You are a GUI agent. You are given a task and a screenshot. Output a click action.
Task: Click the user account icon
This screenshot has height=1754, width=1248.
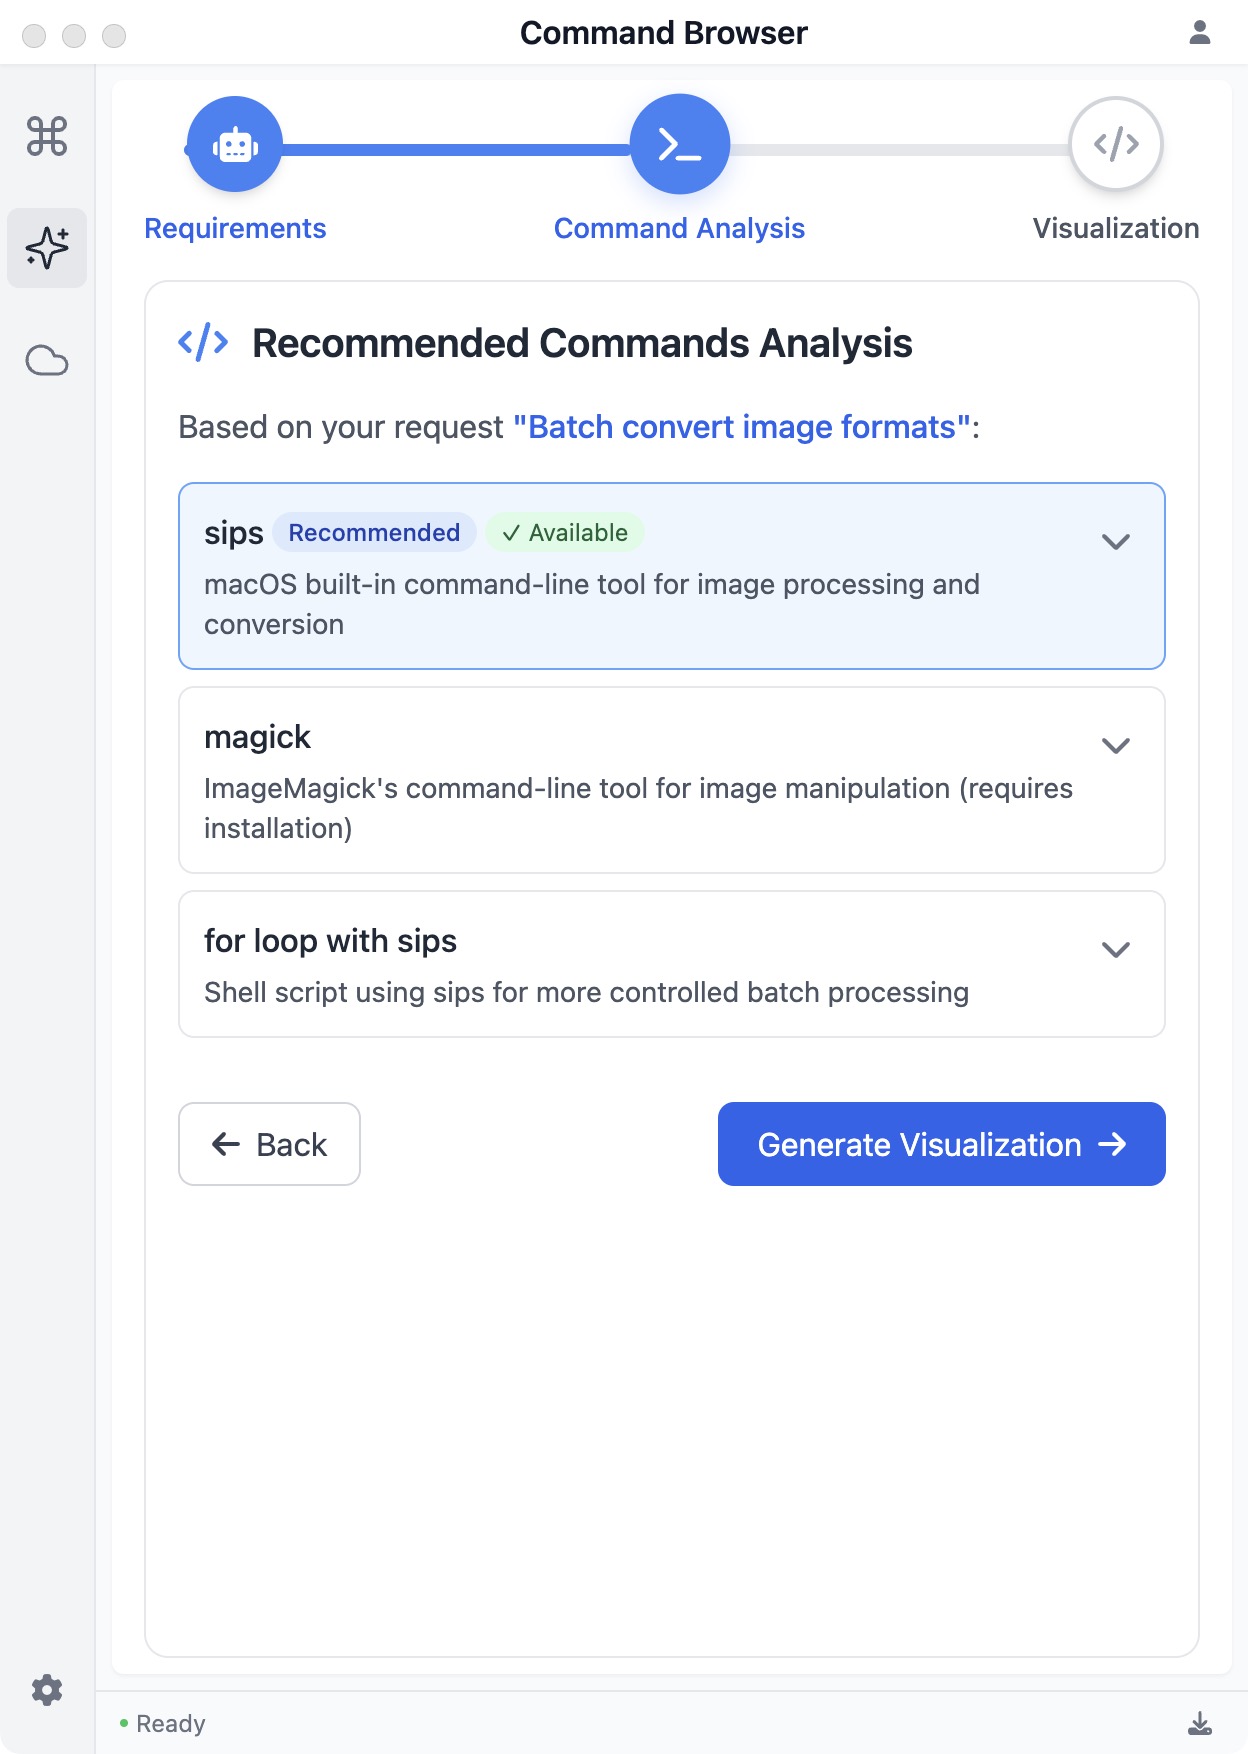[1200, 33]
